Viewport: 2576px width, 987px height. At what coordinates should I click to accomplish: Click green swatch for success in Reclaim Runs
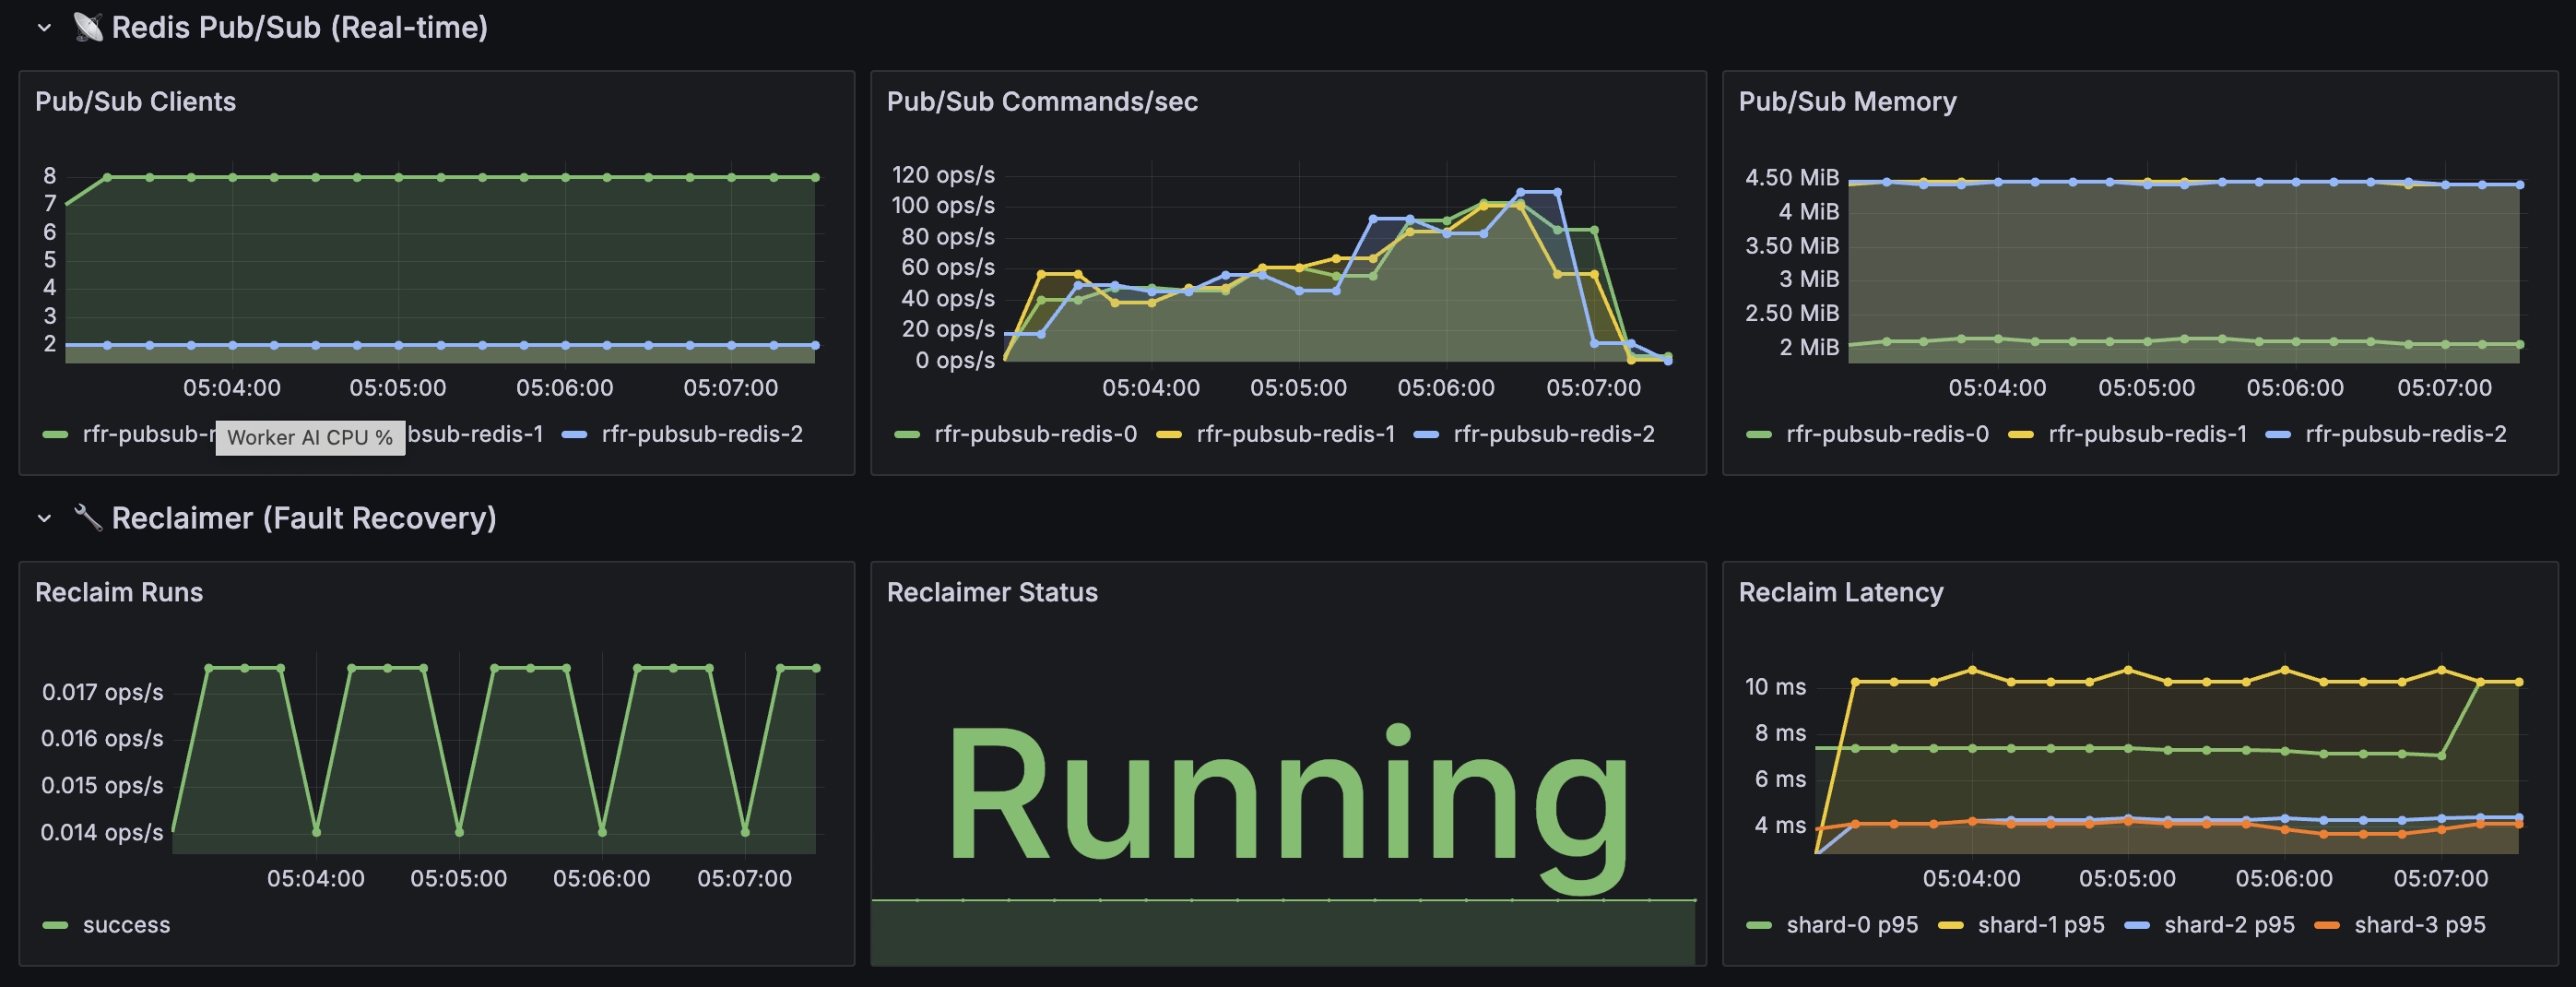coord(55,926)
